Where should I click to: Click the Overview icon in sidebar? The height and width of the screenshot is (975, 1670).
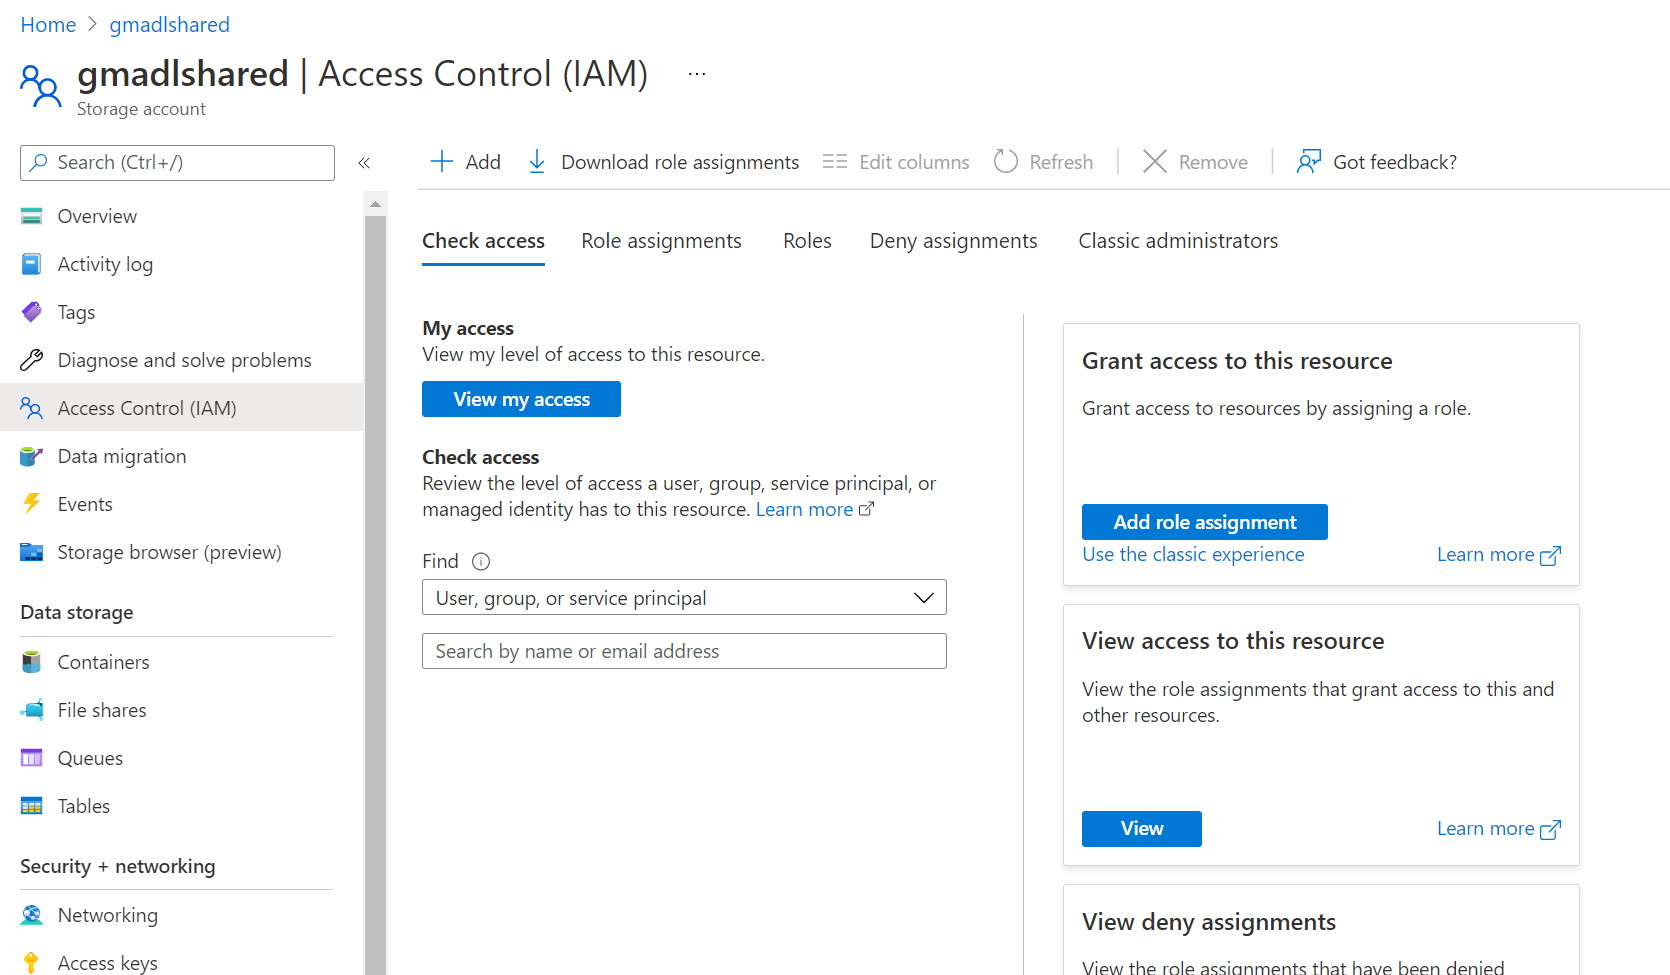click(32, 216)
